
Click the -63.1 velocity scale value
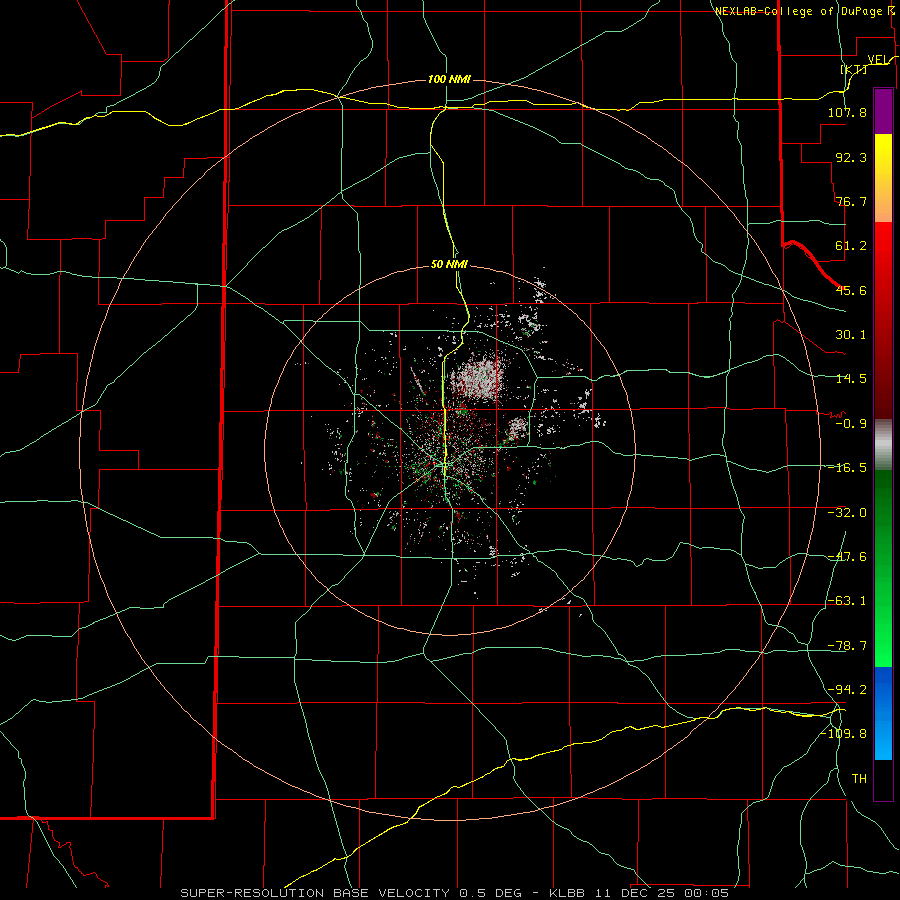point(847,601)
